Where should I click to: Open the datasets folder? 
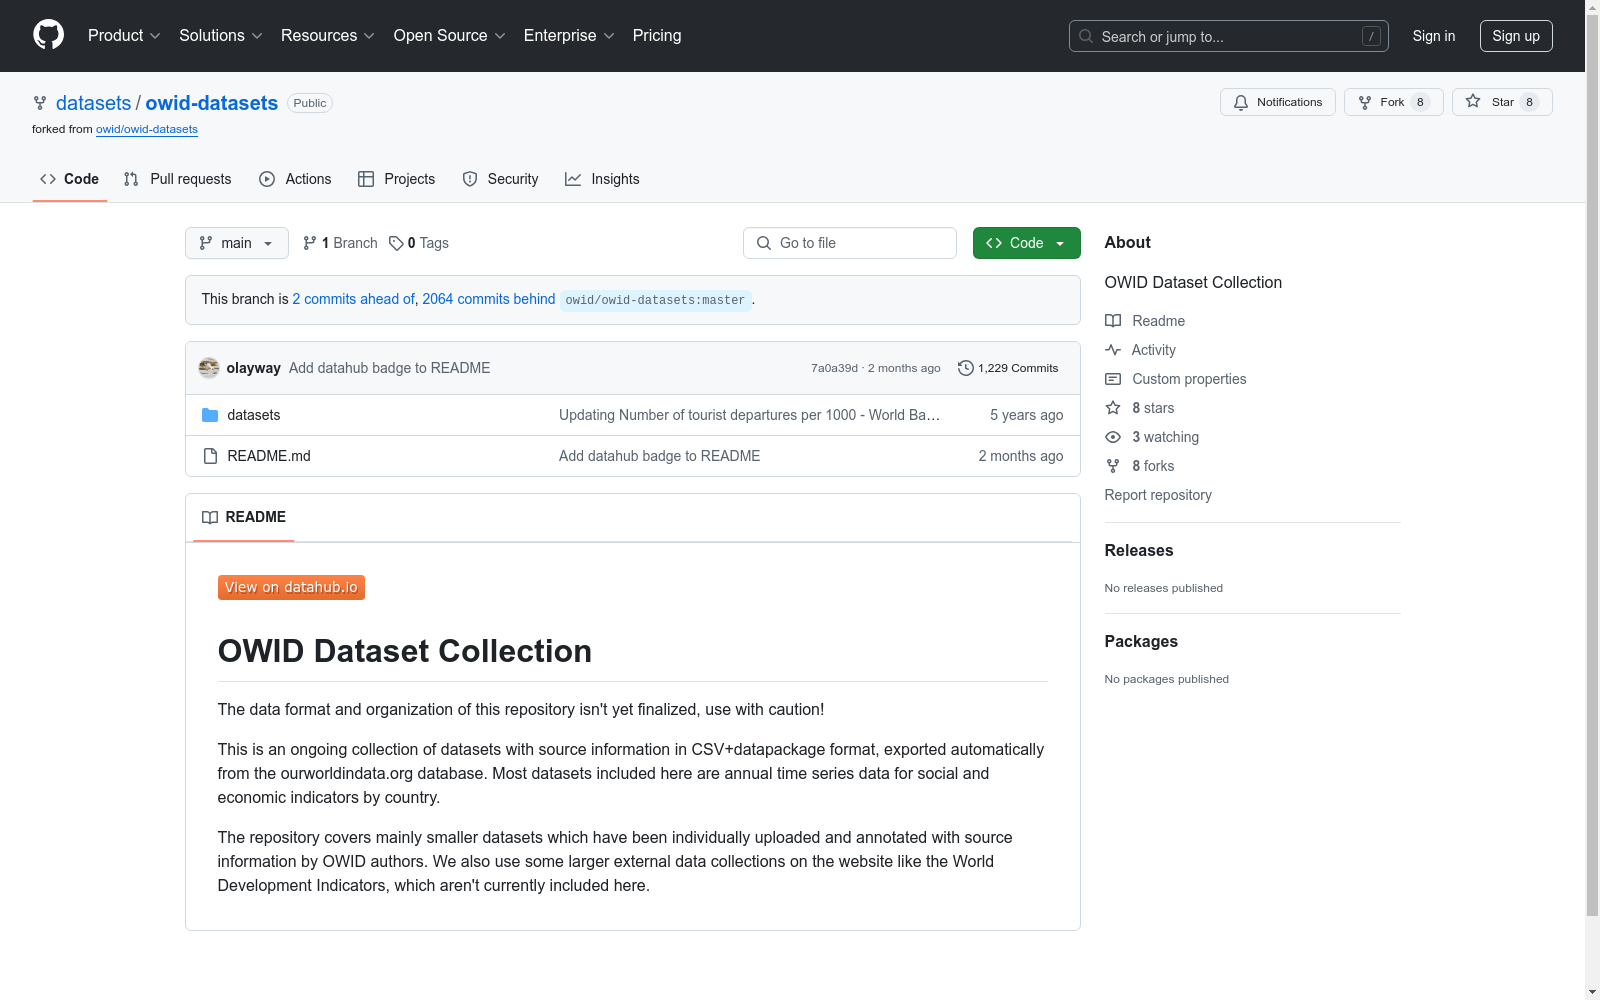coord(253,414)
